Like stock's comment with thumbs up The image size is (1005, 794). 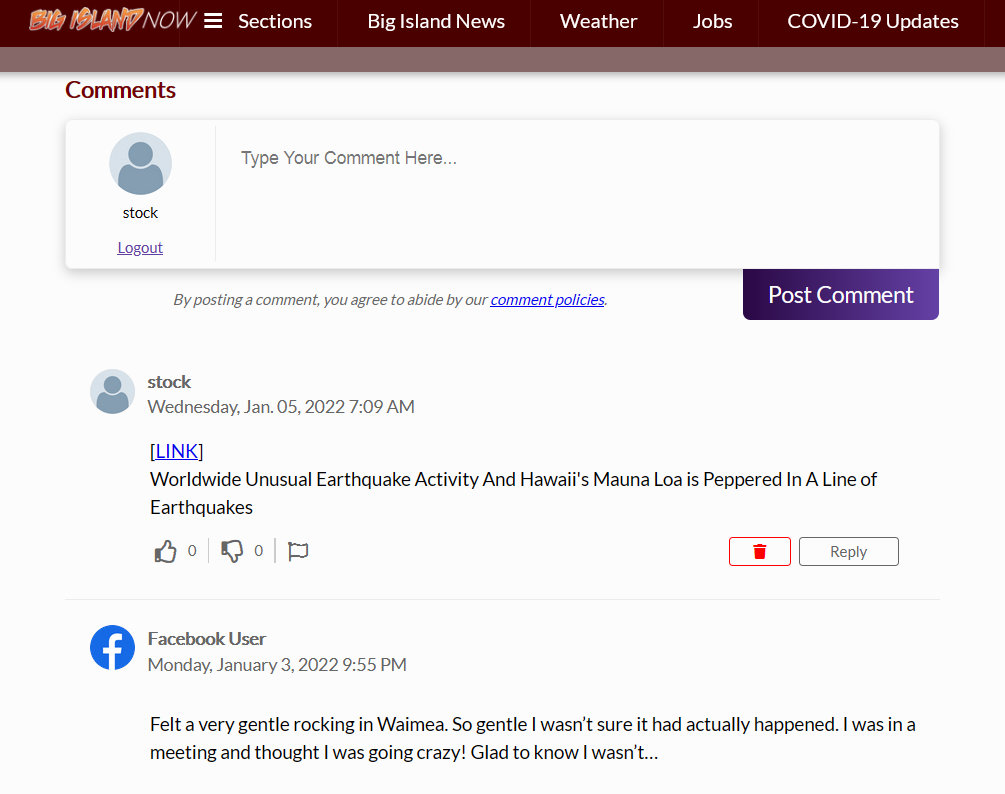click(165, 551)
